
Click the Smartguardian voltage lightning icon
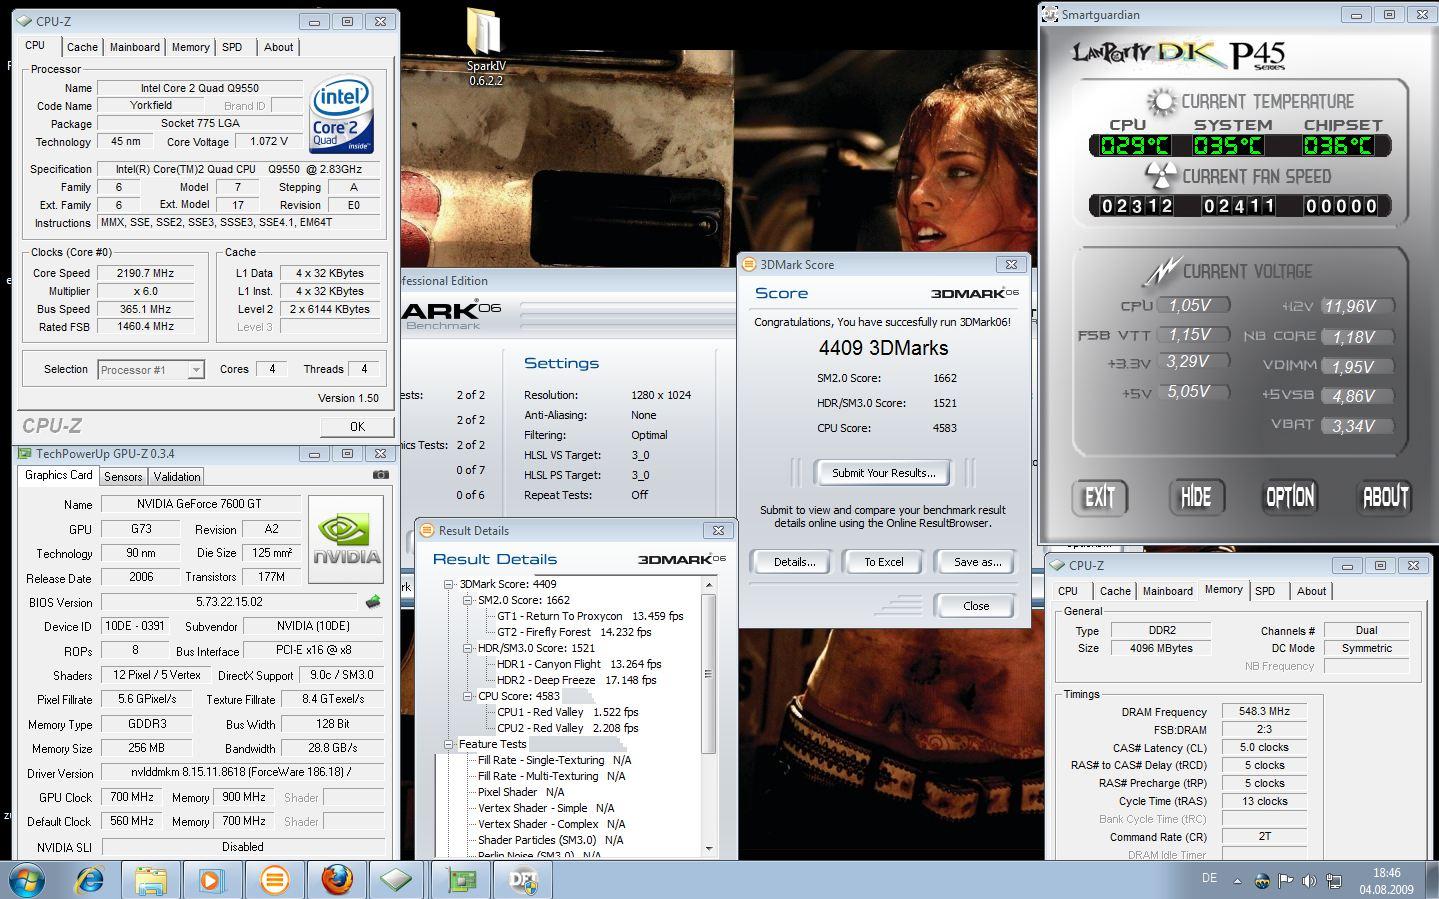point(1162,271)
